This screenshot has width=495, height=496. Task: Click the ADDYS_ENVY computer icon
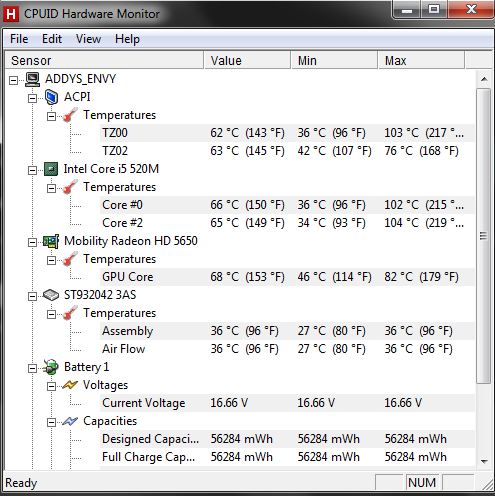[x=33, y=79]
